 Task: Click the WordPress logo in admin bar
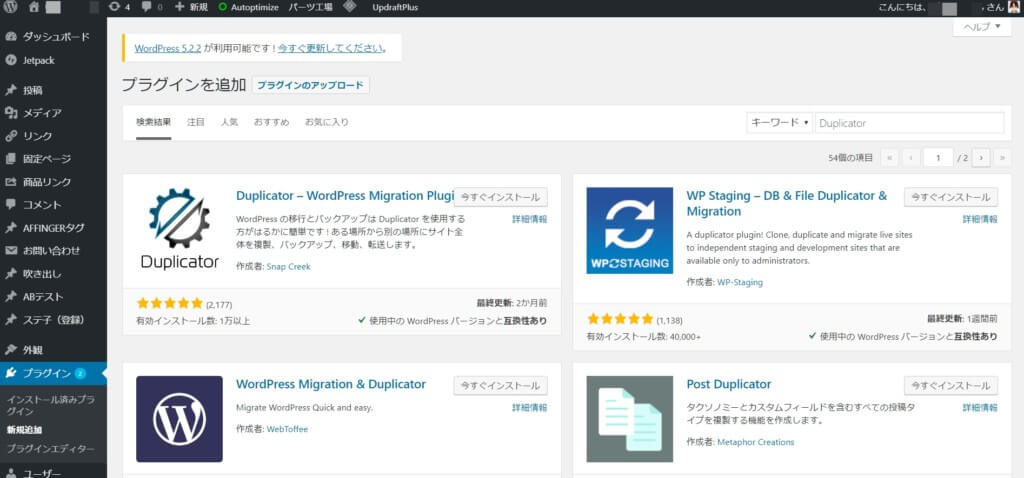coord(11,7)
